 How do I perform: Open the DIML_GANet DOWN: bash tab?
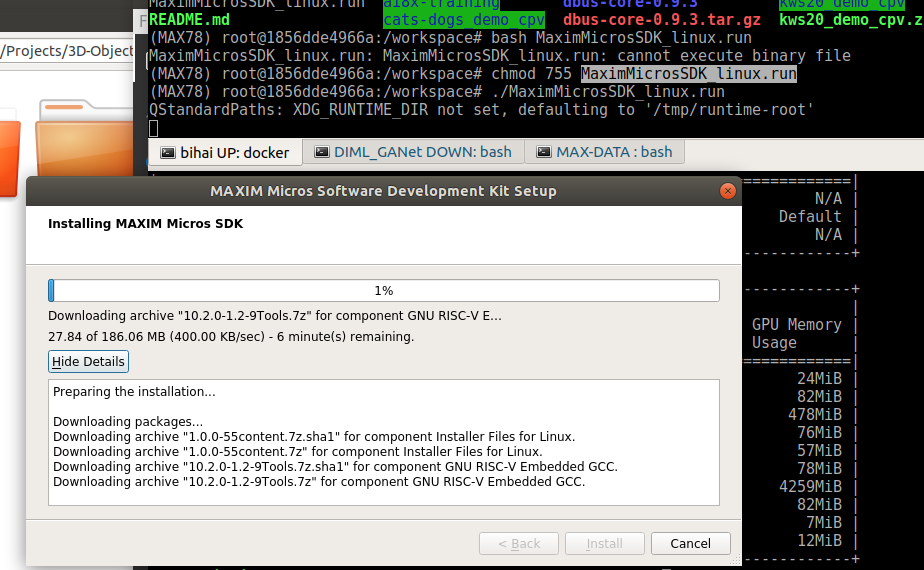tap(413, 152)
